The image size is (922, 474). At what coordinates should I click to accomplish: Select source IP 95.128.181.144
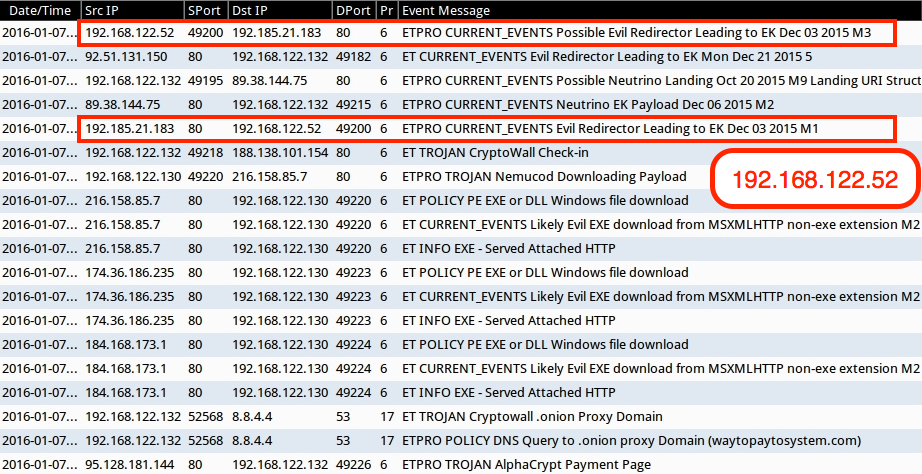[x=130, y=465]
